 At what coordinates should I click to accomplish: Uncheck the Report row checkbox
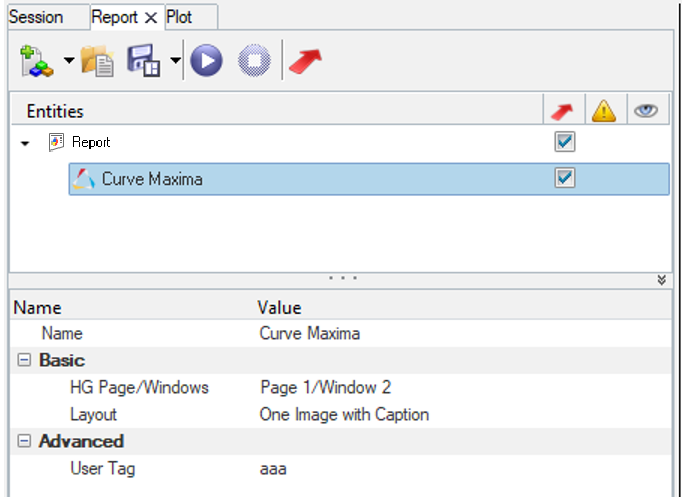(565, 142)
